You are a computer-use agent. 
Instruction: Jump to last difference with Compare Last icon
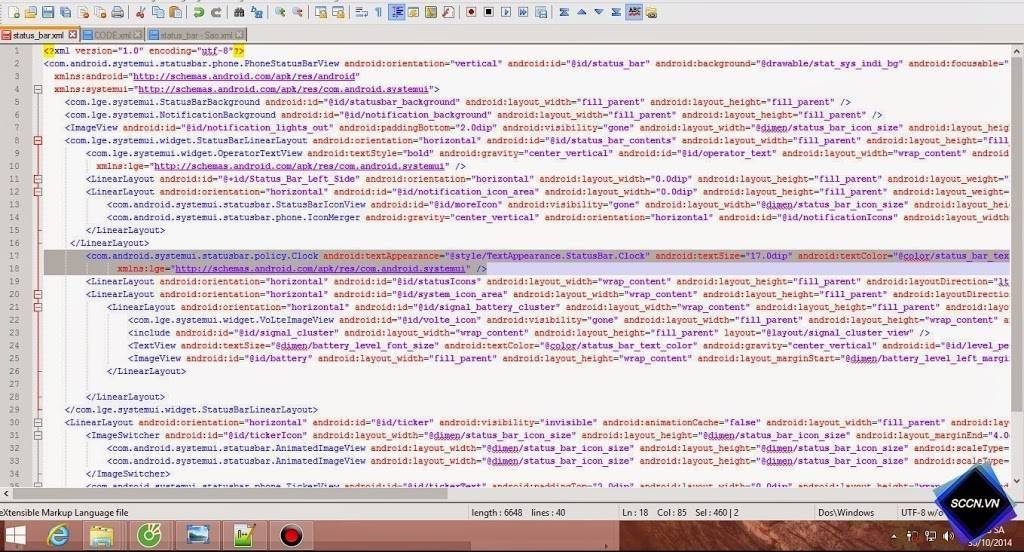tap(616, 12)
